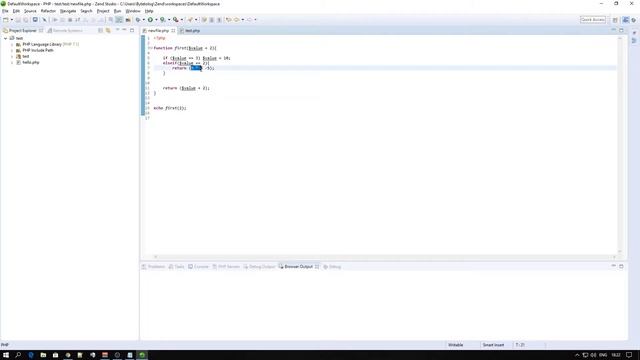Click the Quick Access search field

pyautogui.click(x=593, y=20)
